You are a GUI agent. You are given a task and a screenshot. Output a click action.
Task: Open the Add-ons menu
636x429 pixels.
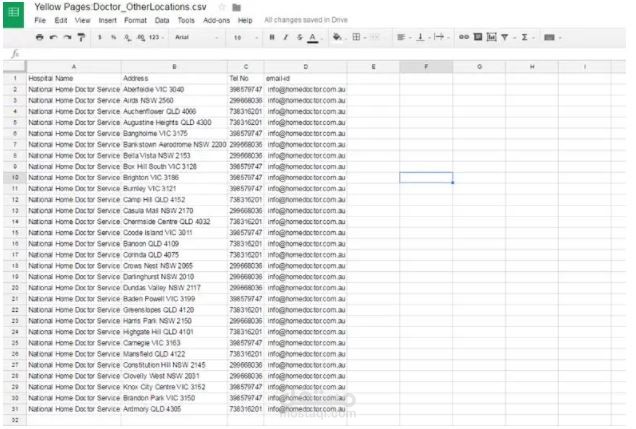[x=217, y=20]
